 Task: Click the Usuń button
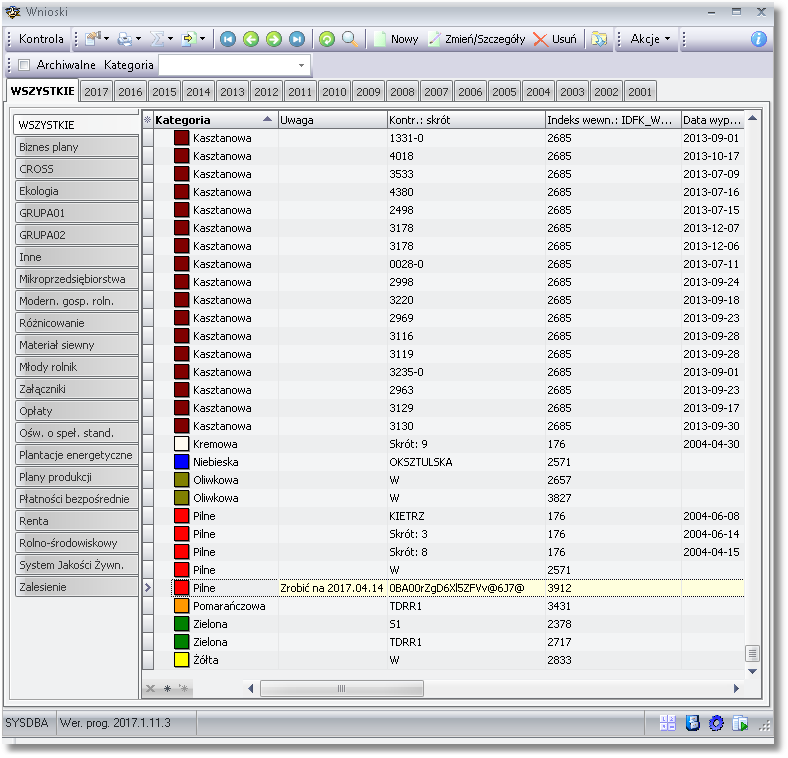coord(555,39)
